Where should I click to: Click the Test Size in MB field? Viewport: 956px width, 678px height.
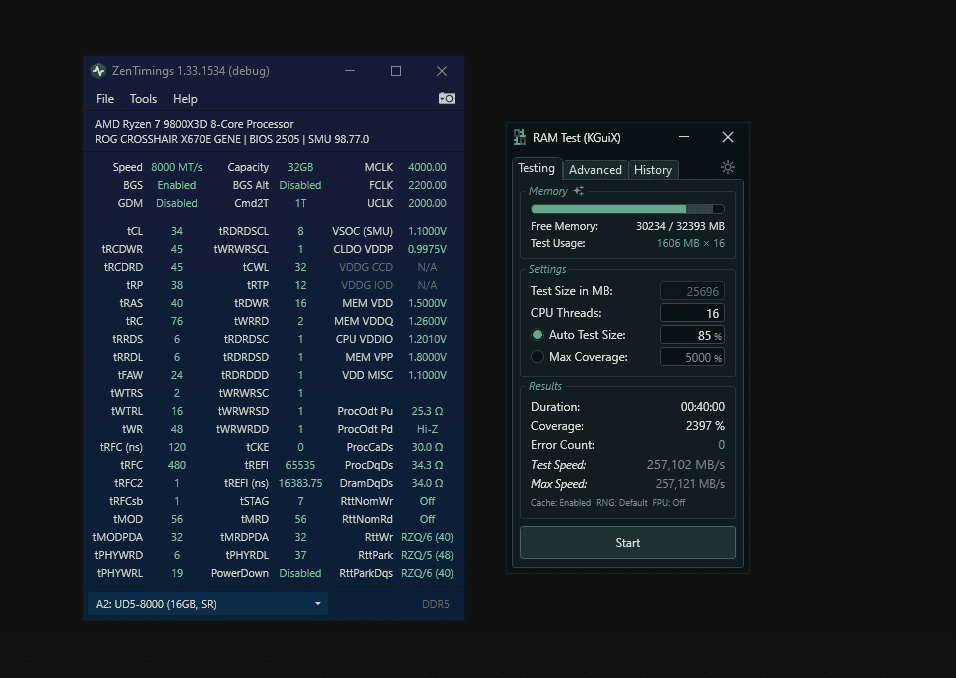(x=692, y=291)
